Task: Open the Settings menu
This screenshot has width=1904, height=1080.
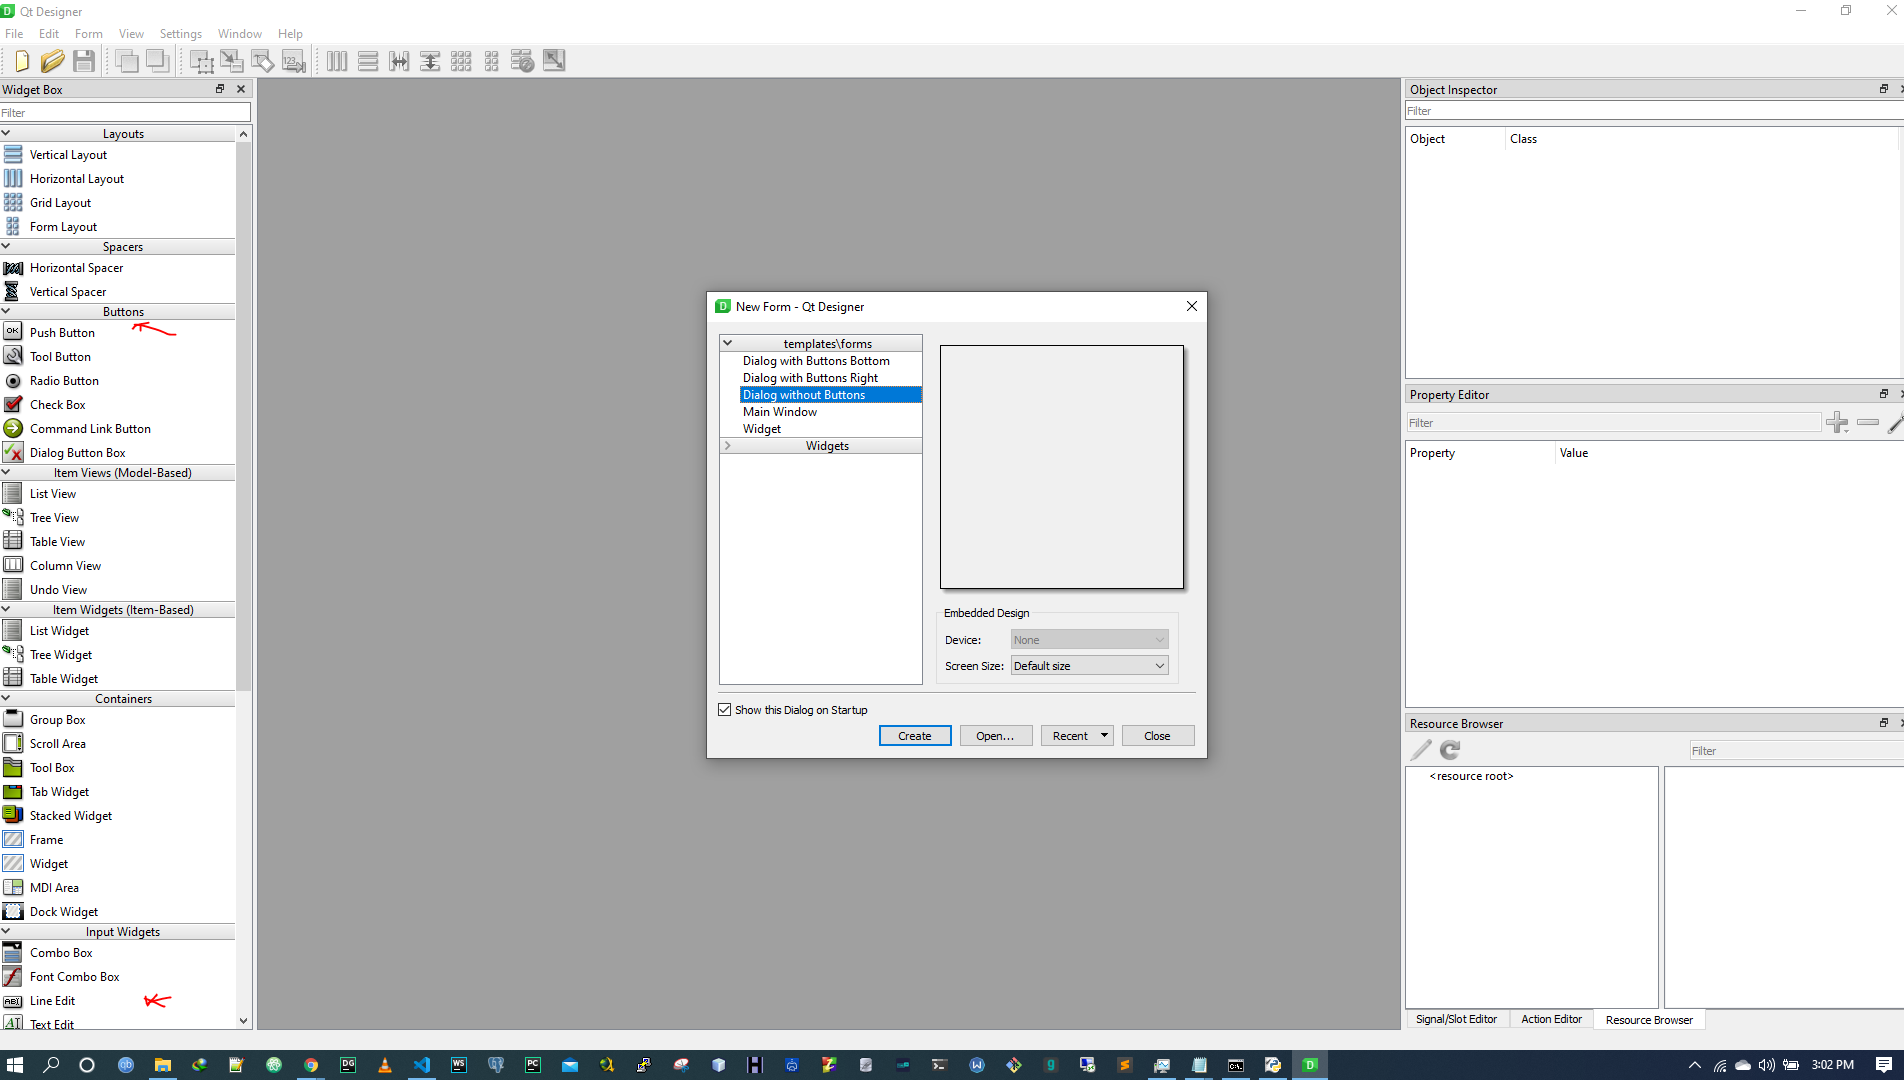Action: pos(181,33)
